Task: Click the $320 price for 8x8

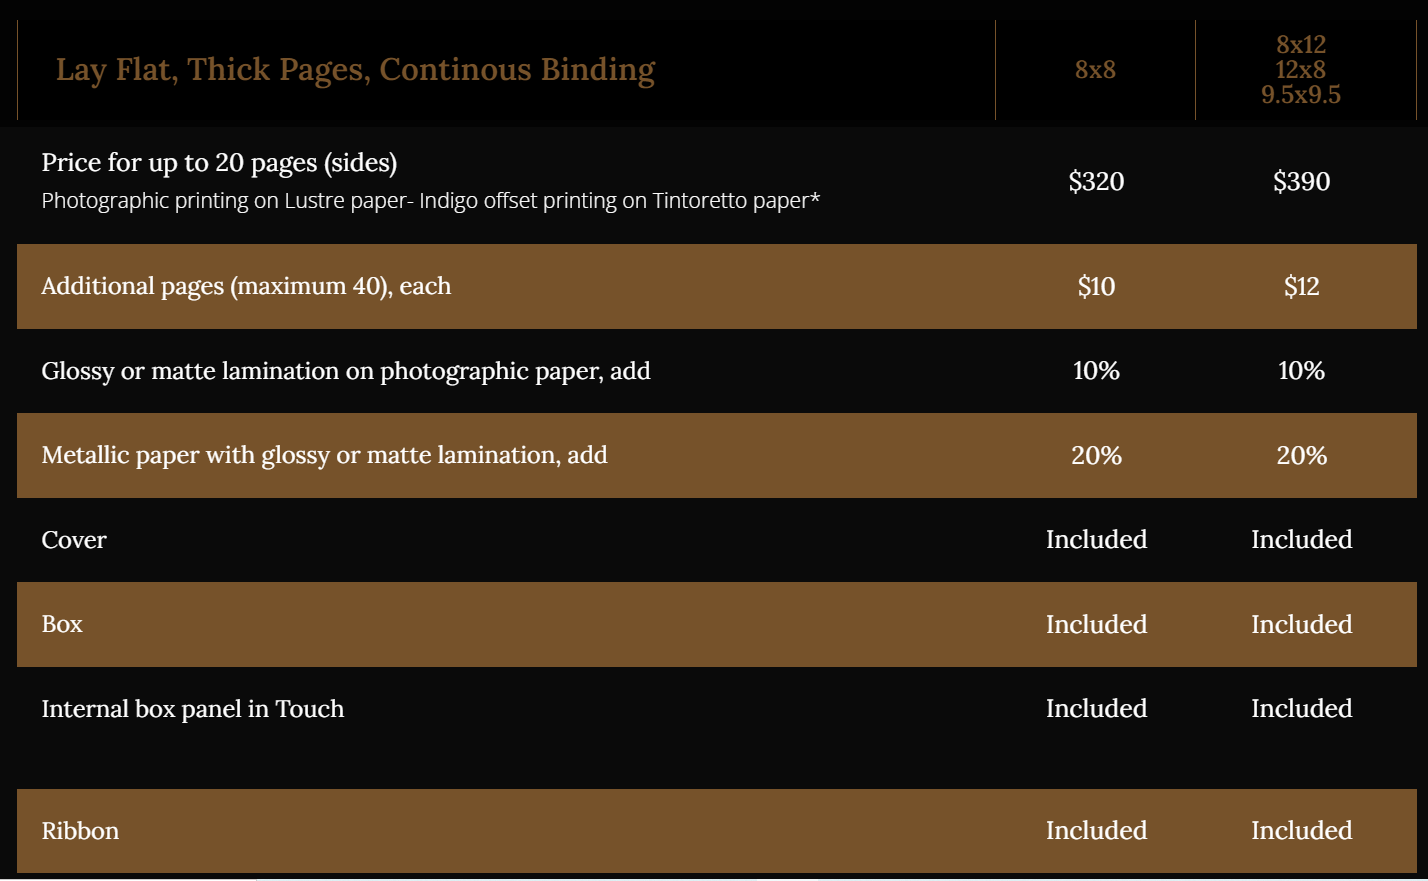Action: coord(1096,181)
